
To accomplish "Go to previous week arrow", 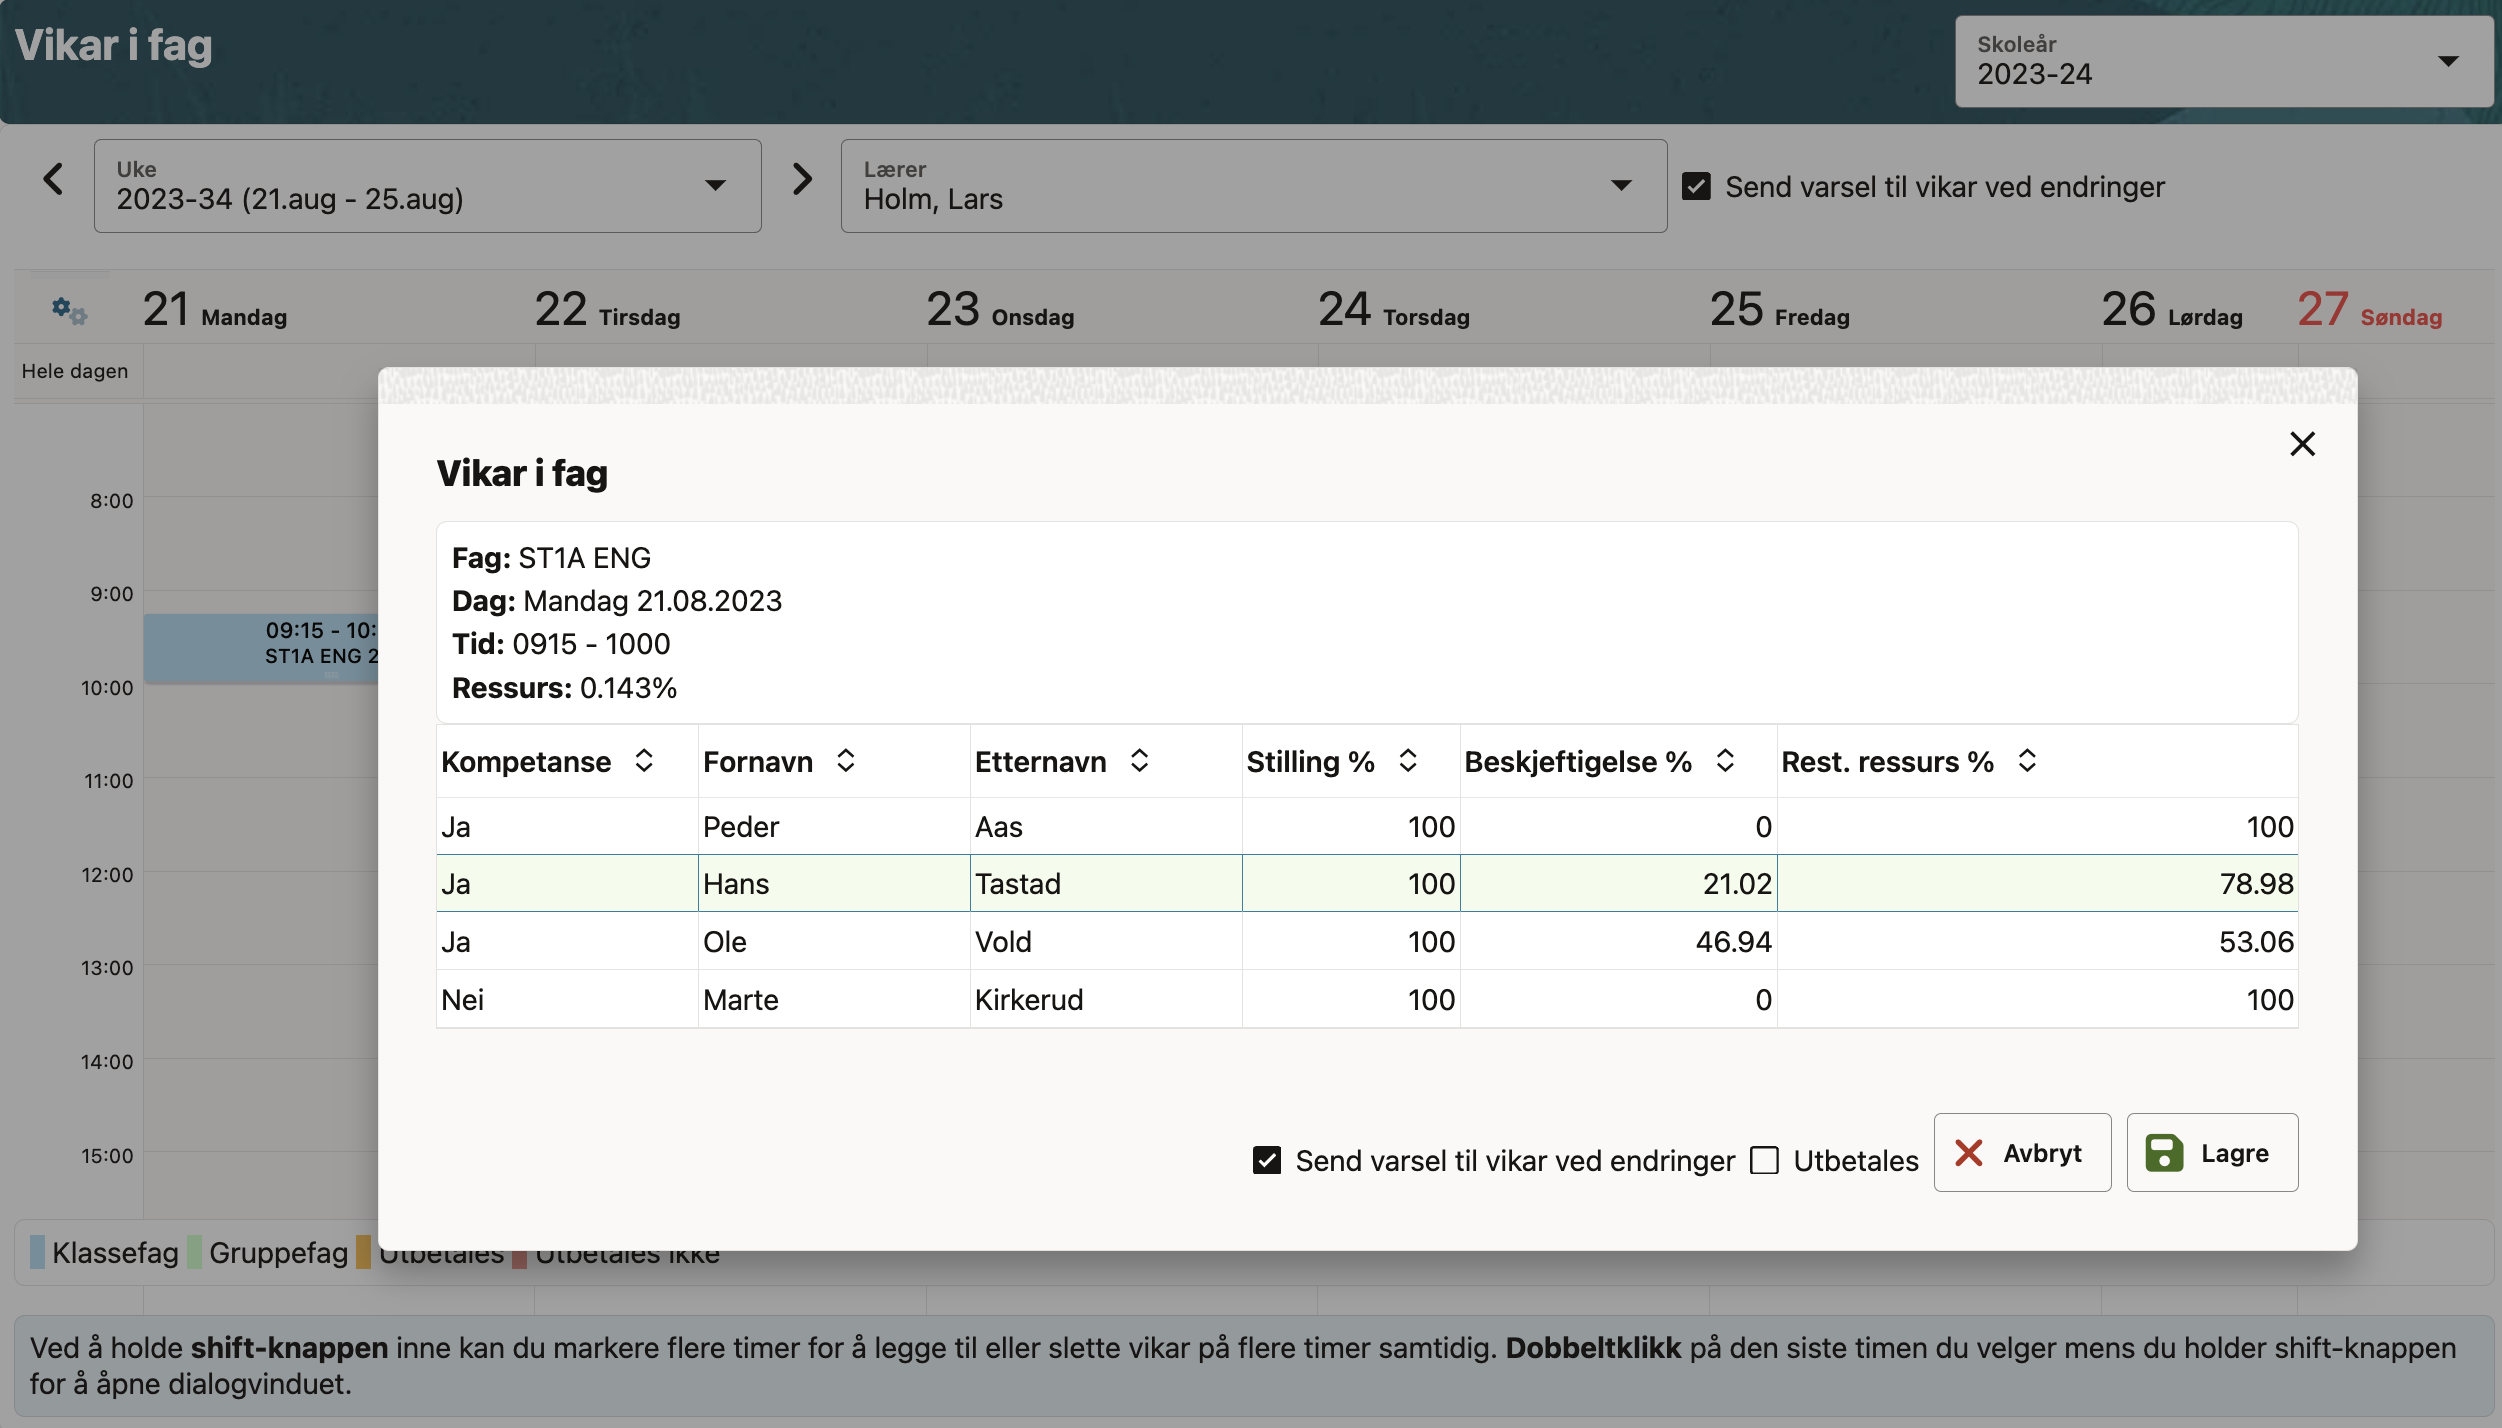I will click(x=54, y=180).
